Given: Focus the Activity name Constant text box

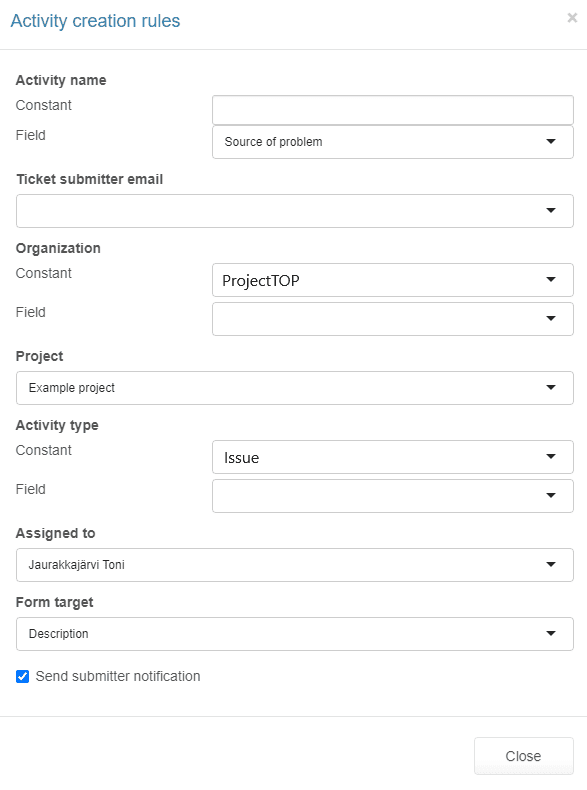Looking at the screenshot, I should [x=393, y=110].
